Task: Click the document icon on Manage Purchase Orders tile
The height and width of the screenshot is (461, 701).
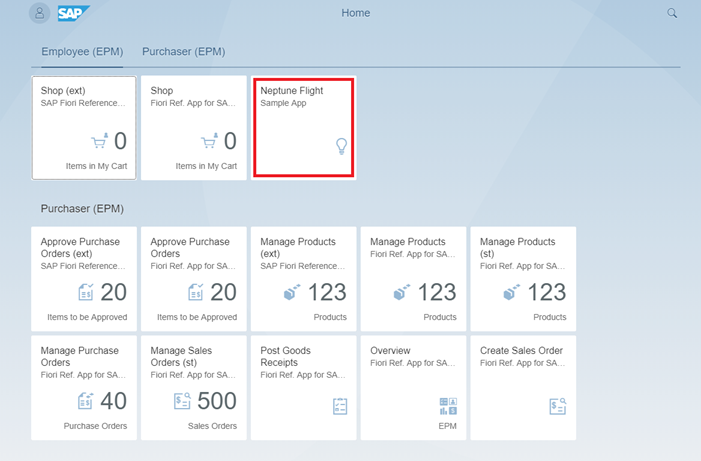Action: point(86,401)
